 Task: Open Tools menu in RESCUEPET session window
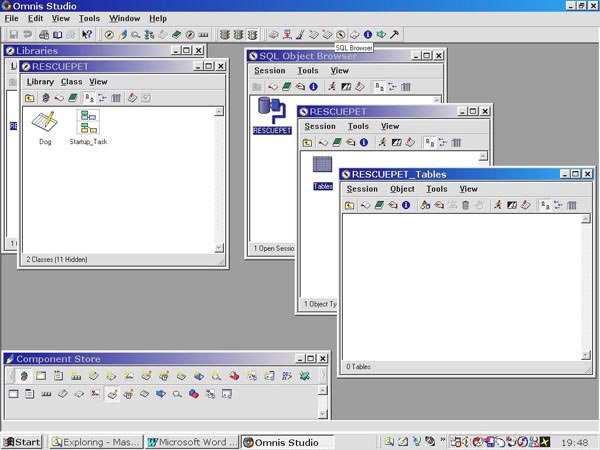point(358,126)
